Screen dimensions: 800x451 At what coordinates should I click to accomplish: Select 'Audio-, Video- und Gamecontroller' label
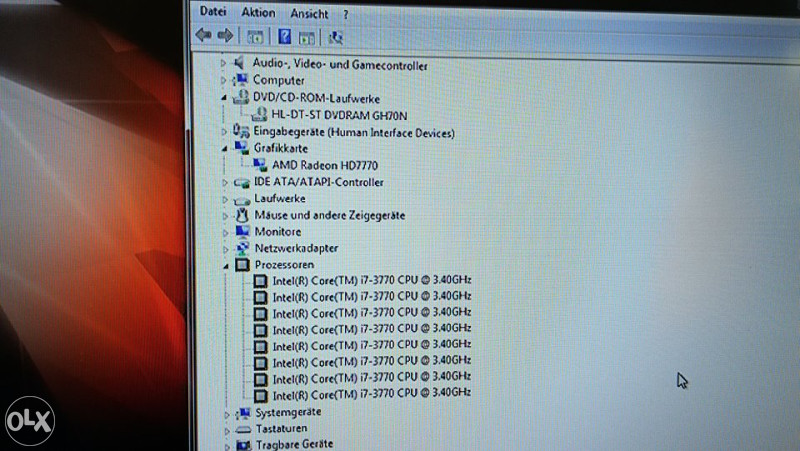pos(340,65)
